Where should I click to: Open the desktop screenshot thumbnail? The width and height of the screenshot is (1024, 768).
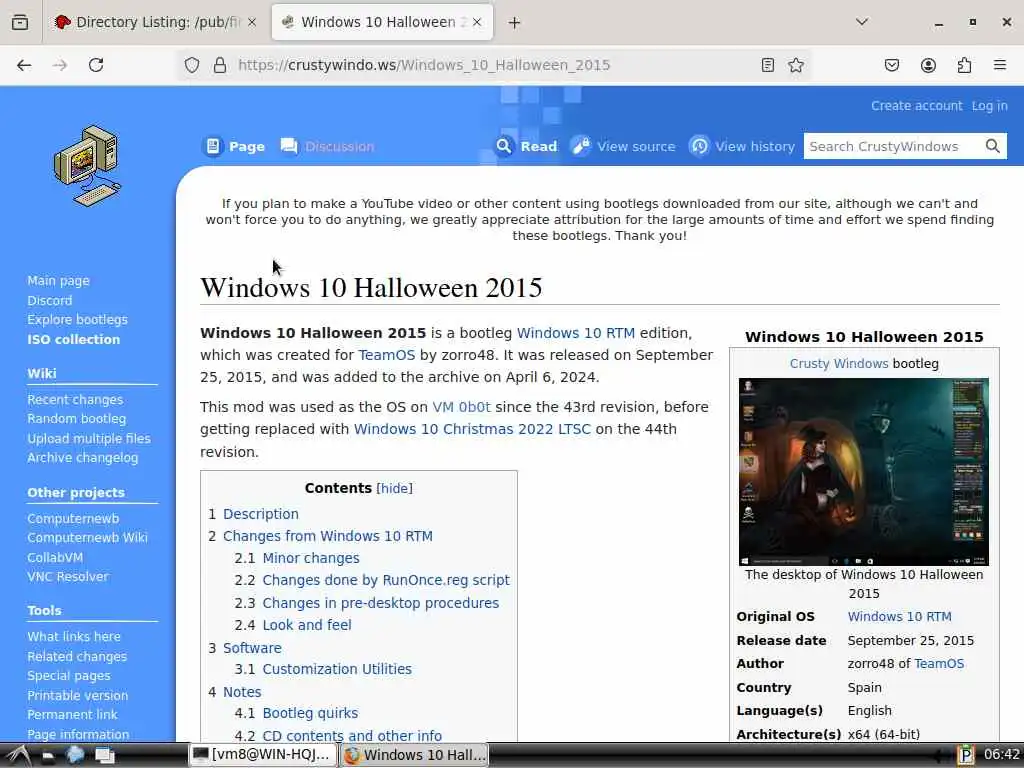(863, 472)
